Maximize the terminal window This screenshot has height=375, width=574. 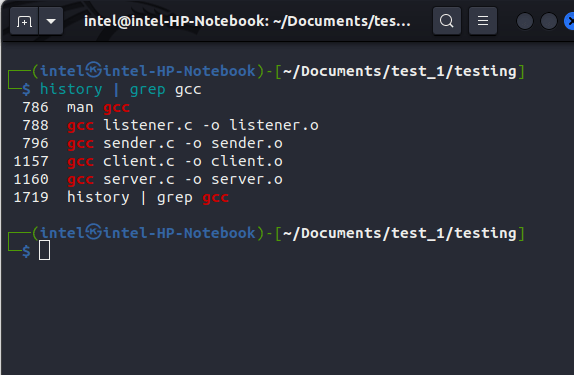click(x=548, y=21)
